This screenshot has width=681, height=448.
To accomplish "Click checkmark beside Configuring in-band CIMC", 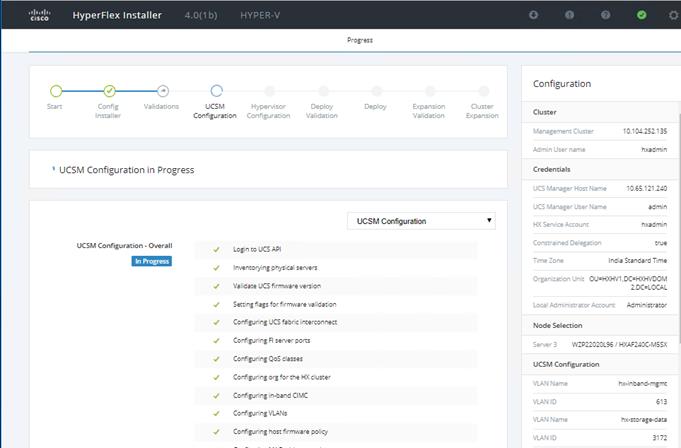I will 216,395.
